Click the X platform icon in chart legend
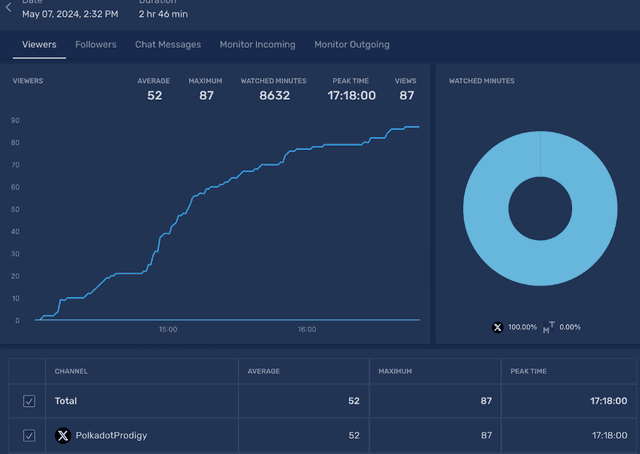 [x=498, y=327]
